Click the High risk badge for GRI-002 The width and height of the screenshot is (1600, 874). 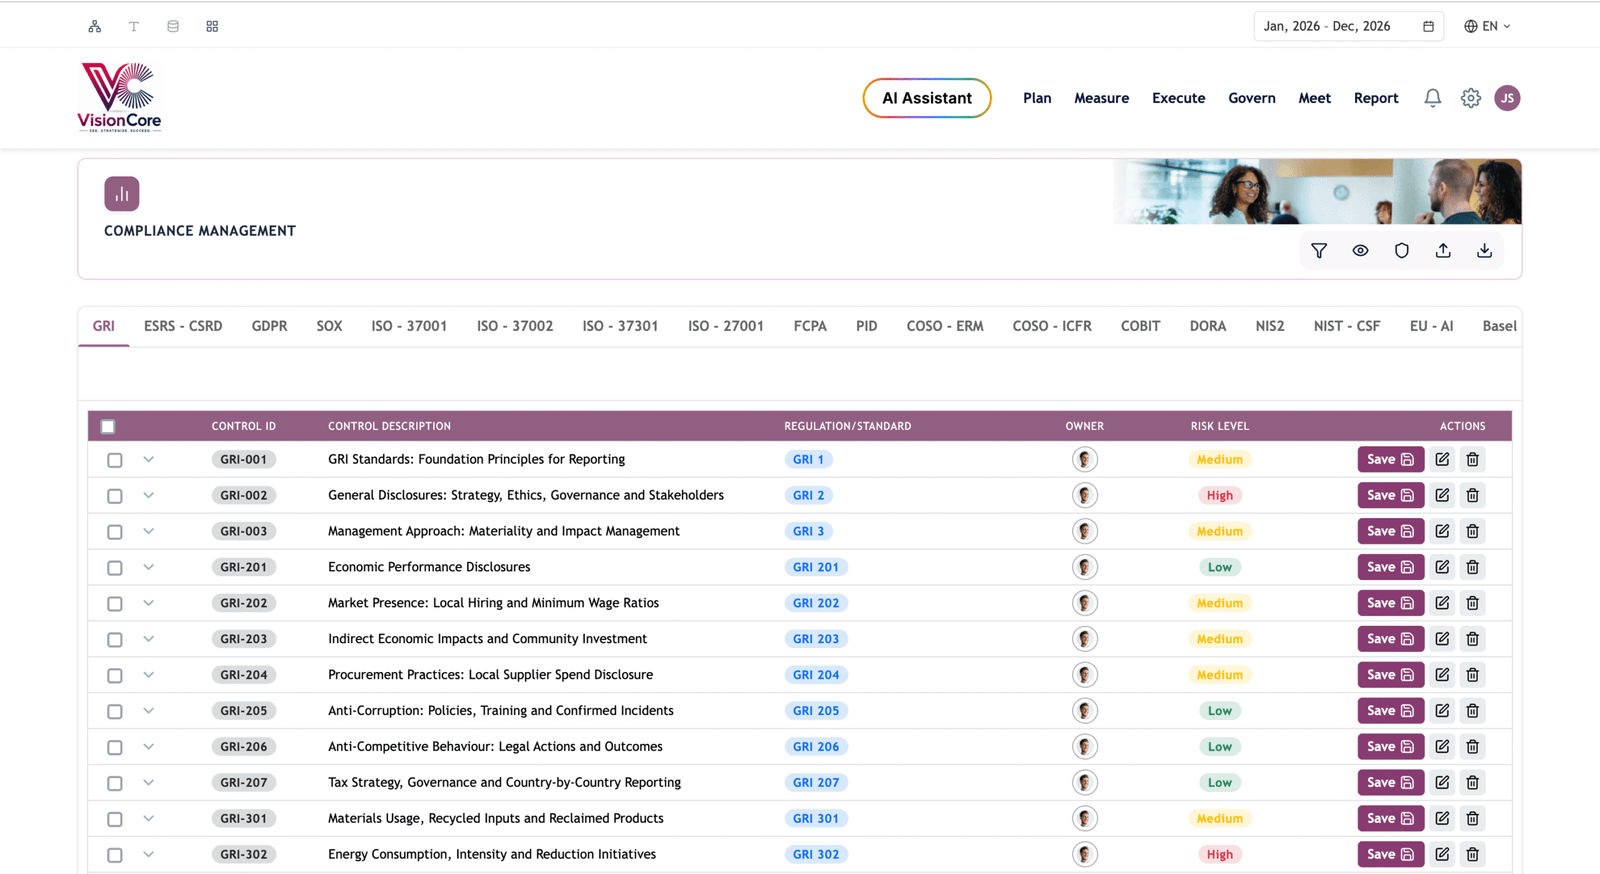coord(1219,495)
